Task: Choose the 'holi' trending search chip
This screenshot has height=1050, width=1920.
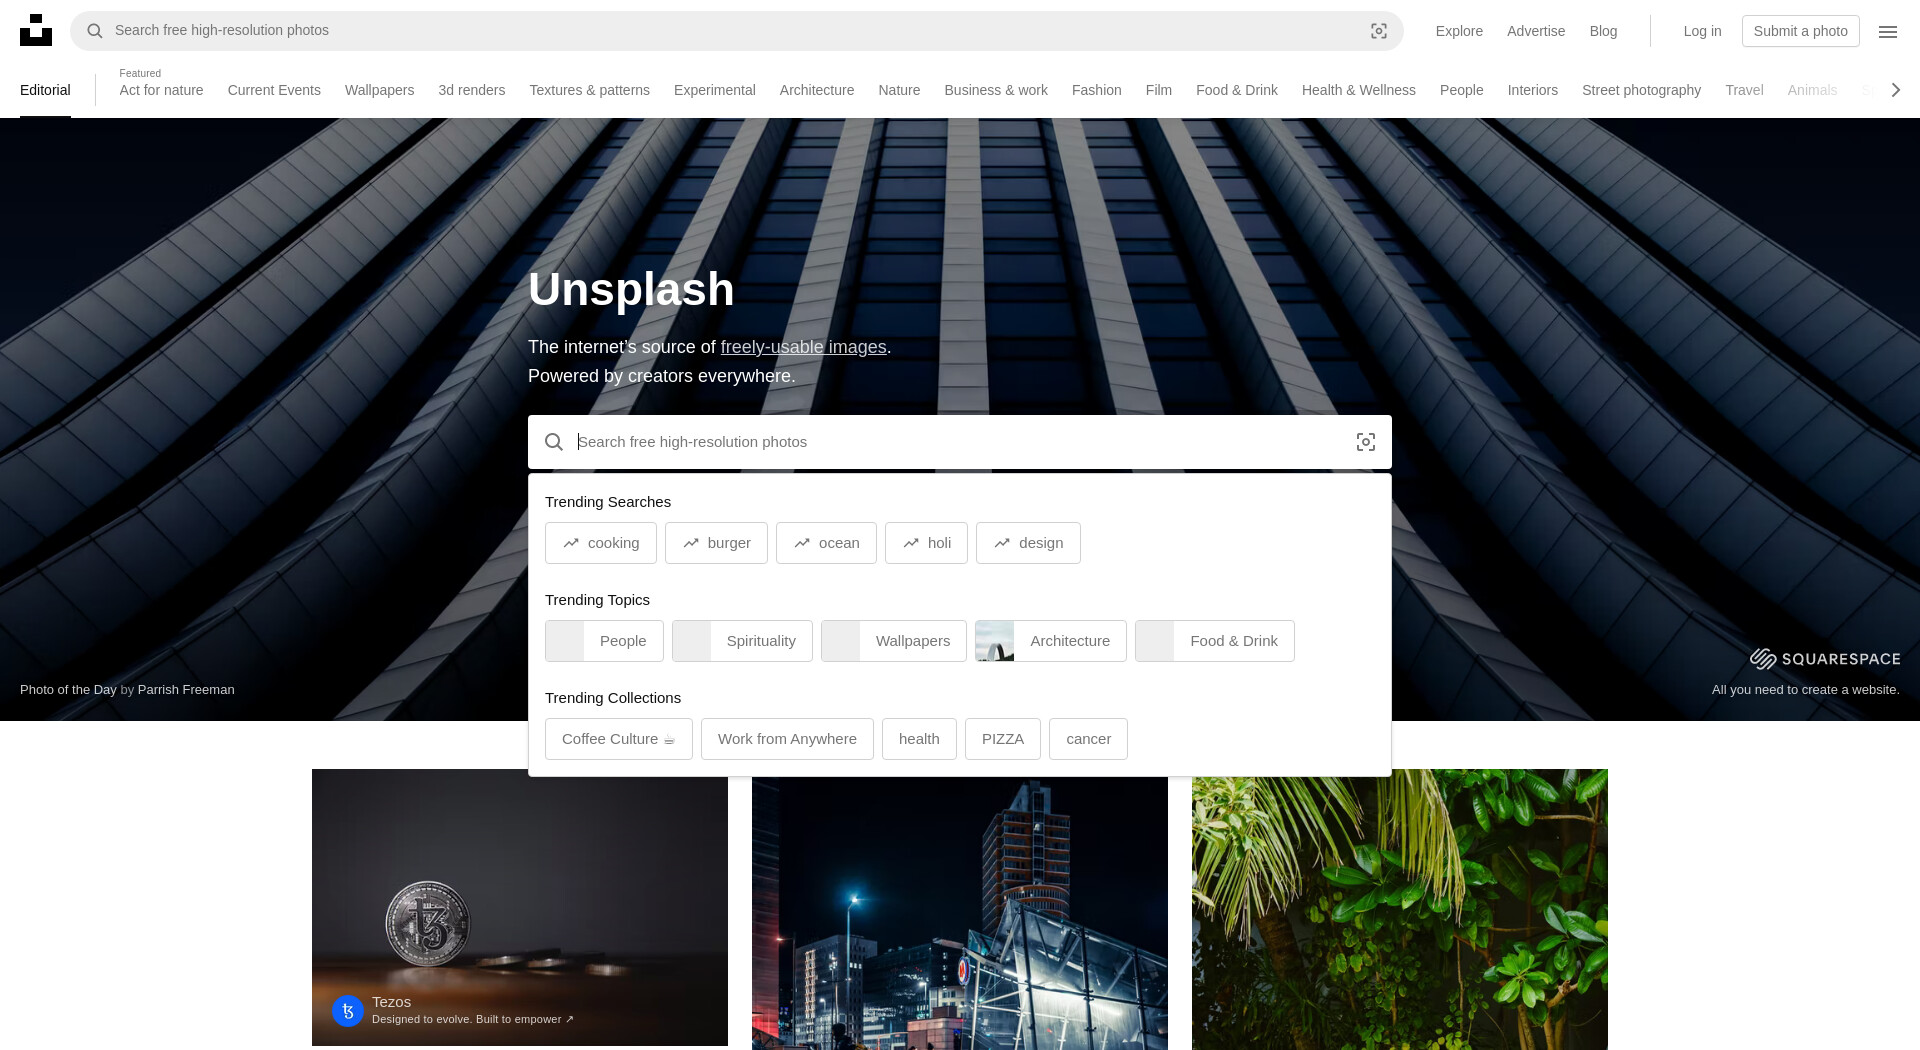Action: (926, 543)
